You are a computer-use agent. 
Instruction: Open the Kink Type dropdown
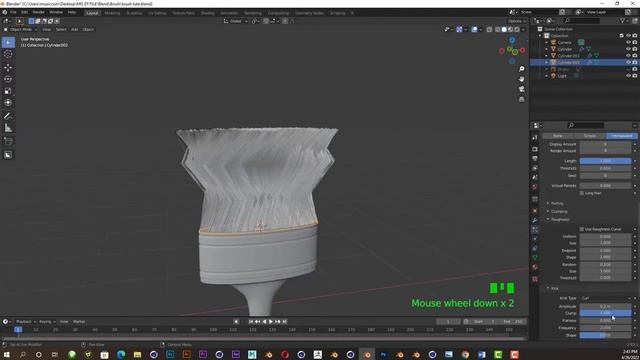click(x=605, y=298)
